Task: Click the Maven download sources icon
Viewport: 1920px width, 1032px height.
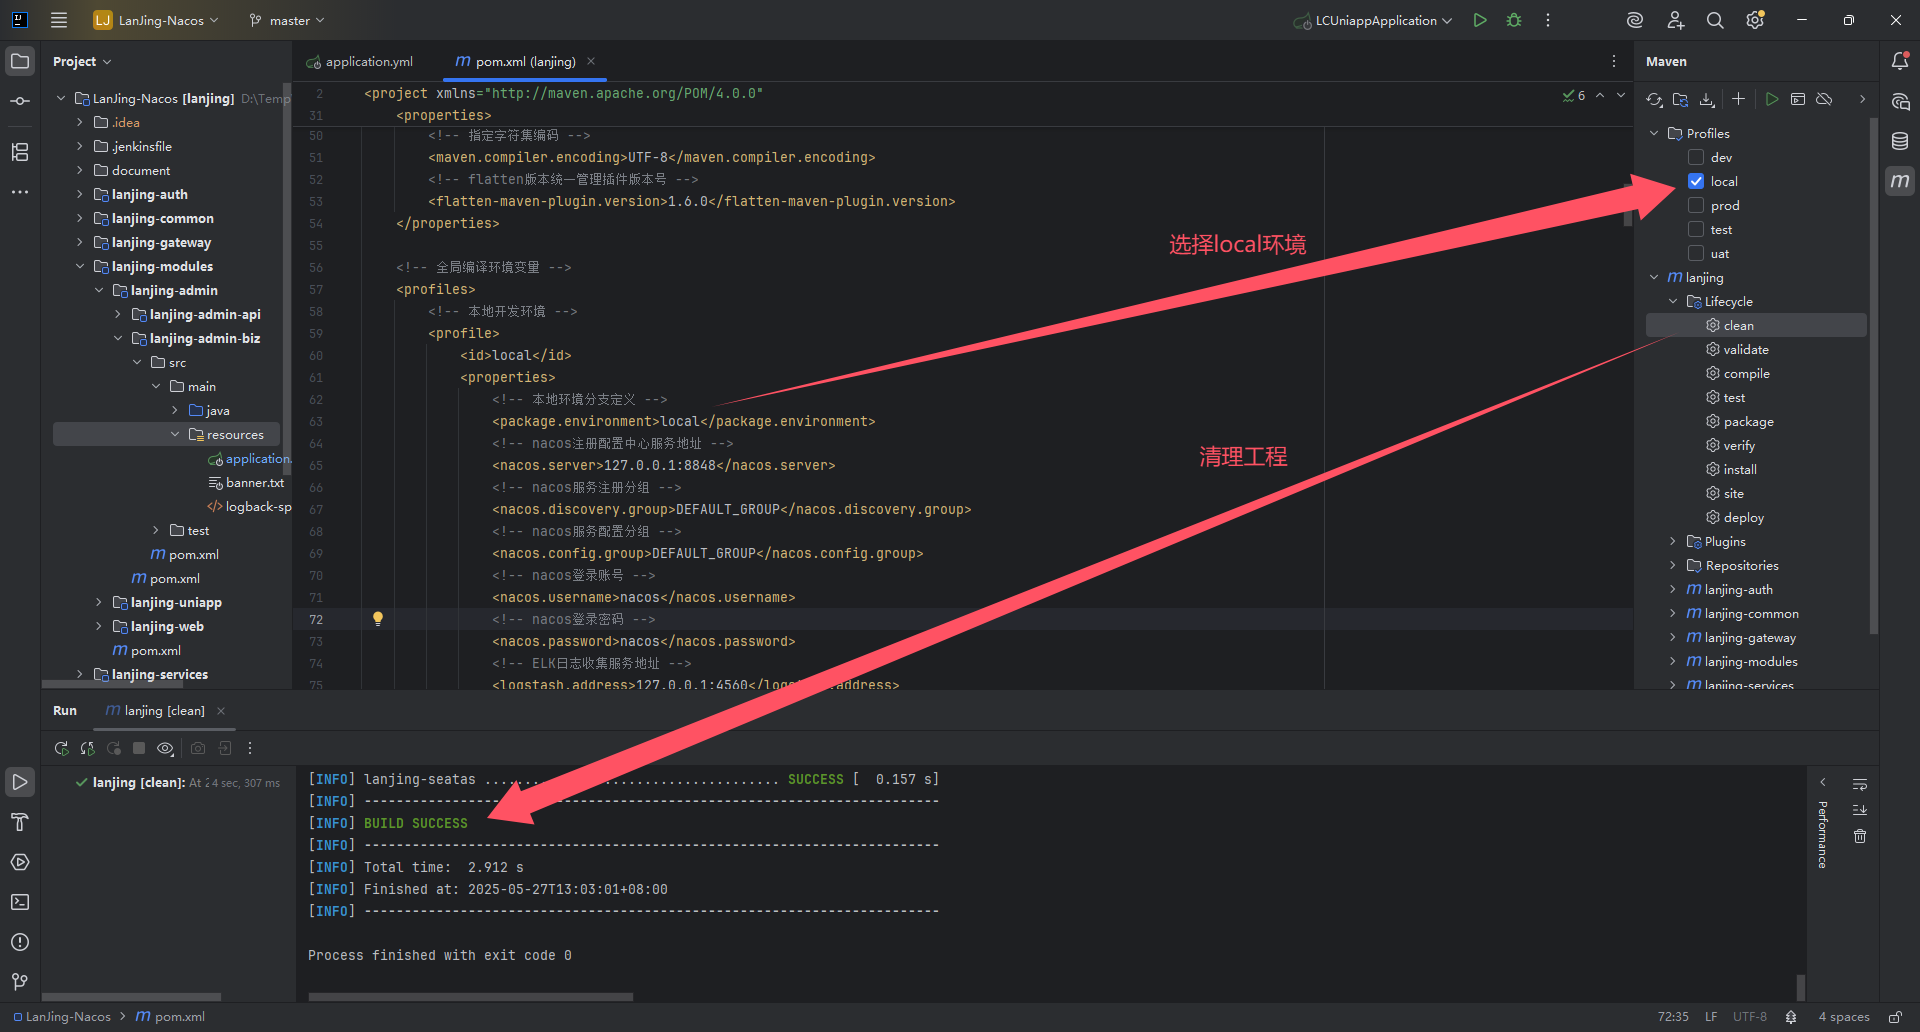Action: tap(1707, 99)
